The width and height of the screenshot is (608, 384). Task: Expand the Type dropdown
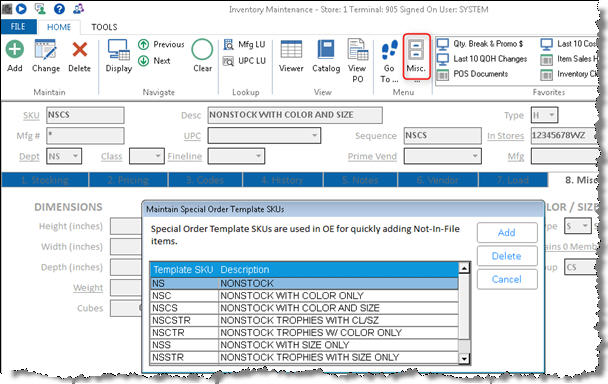pos(552,115)
